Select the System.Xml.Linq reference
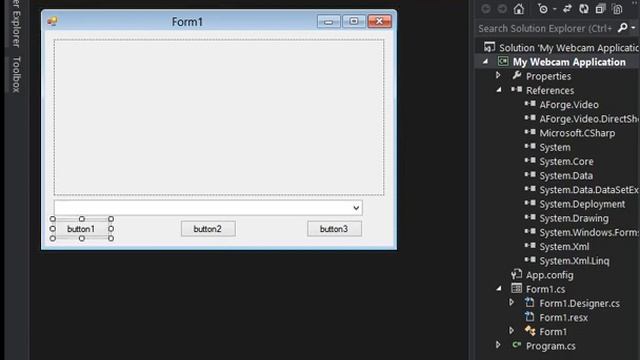Viewport: 640px width, 360px height. (574, 261)
